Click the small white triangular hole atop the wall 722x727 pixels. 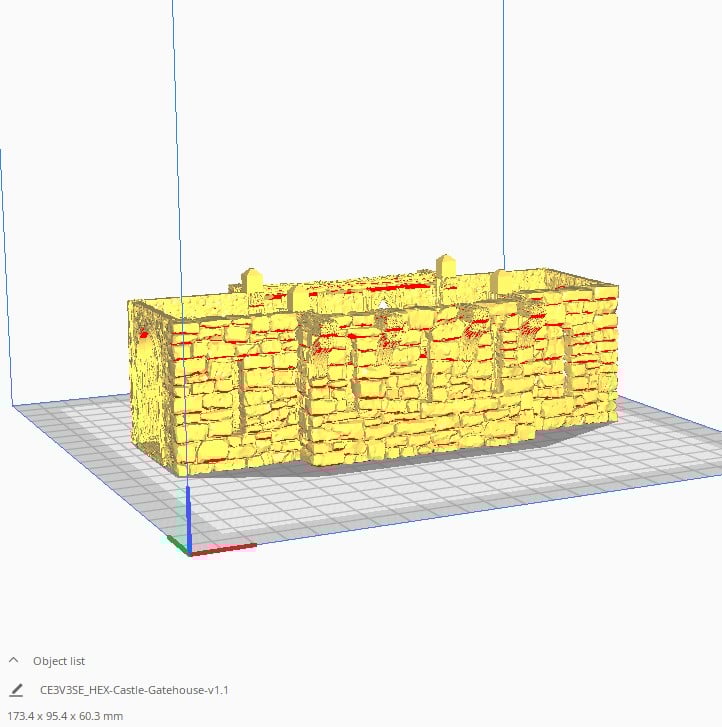click(384, 302)
